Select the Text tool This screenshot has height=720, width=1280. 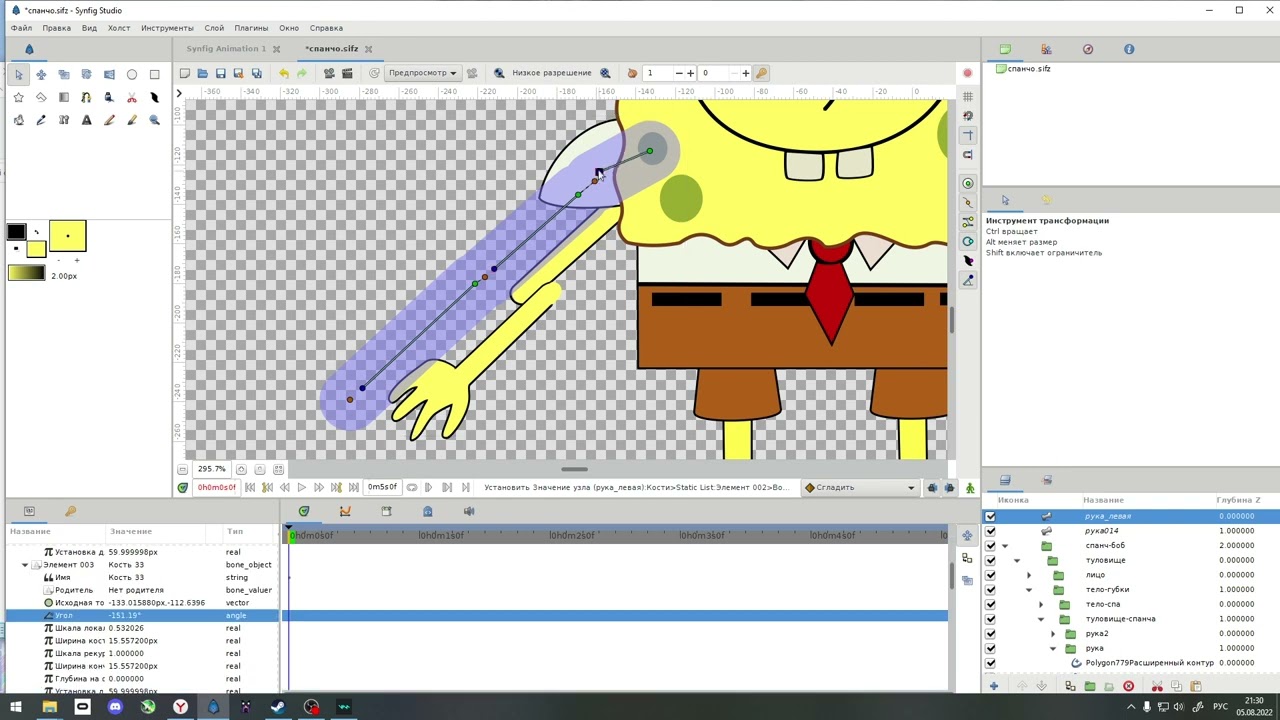pyautogui.click(x=86, y=120)
